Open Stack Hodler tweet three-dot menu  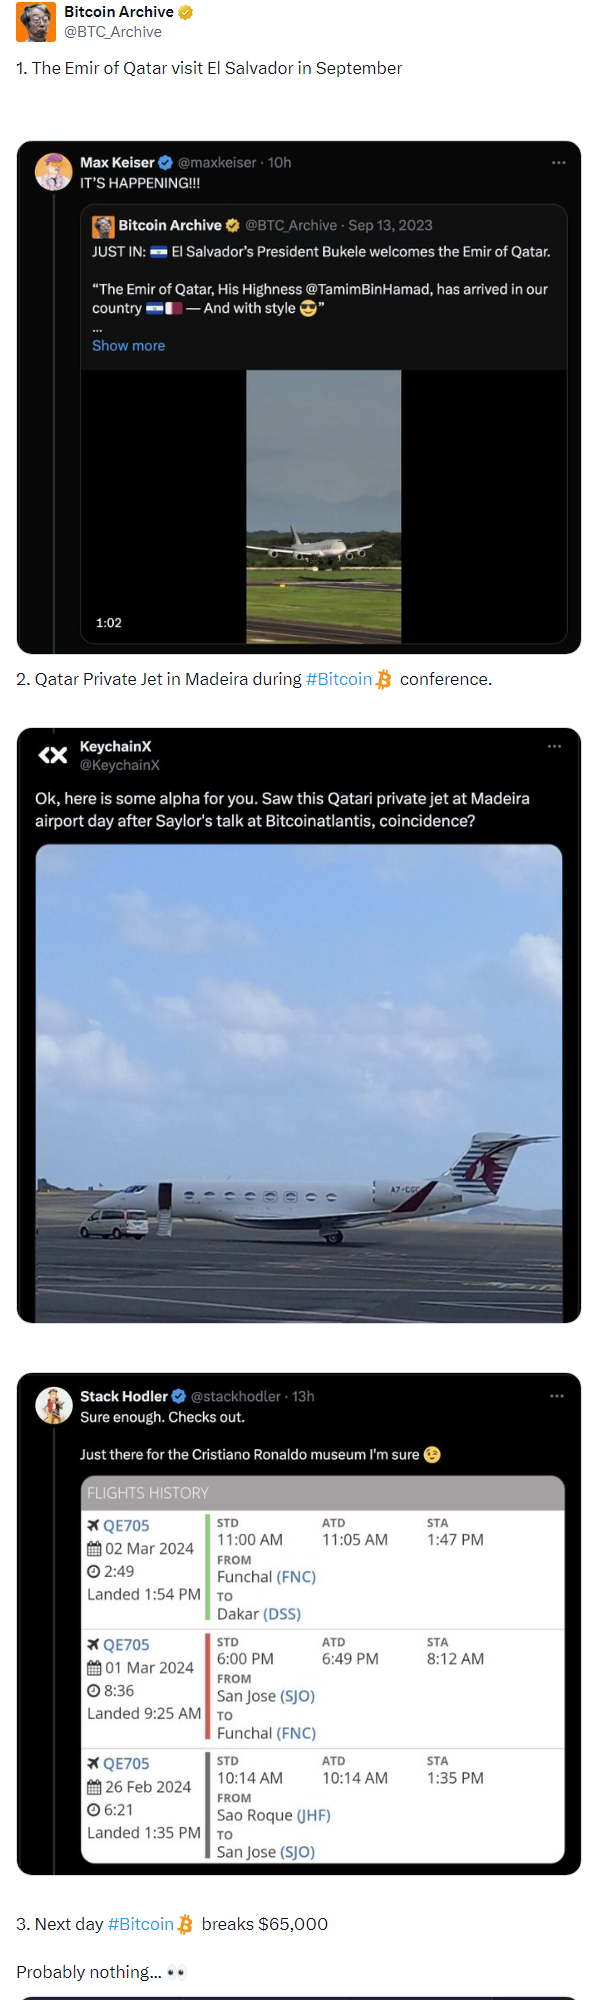tap(556, 1396)
